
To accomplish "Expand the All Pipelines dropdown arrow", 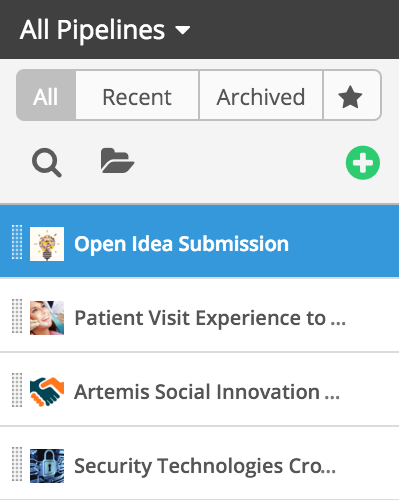I will point(183,31).
